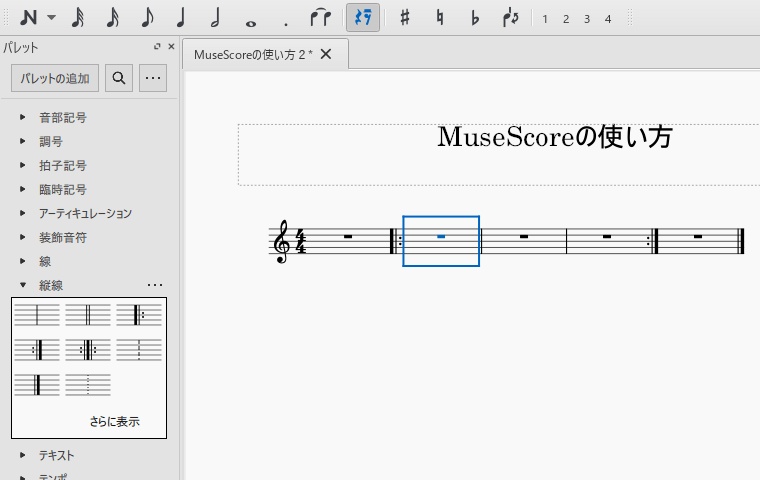Select the end repeat barline on staff
The image size is (760, 480).
652,241
